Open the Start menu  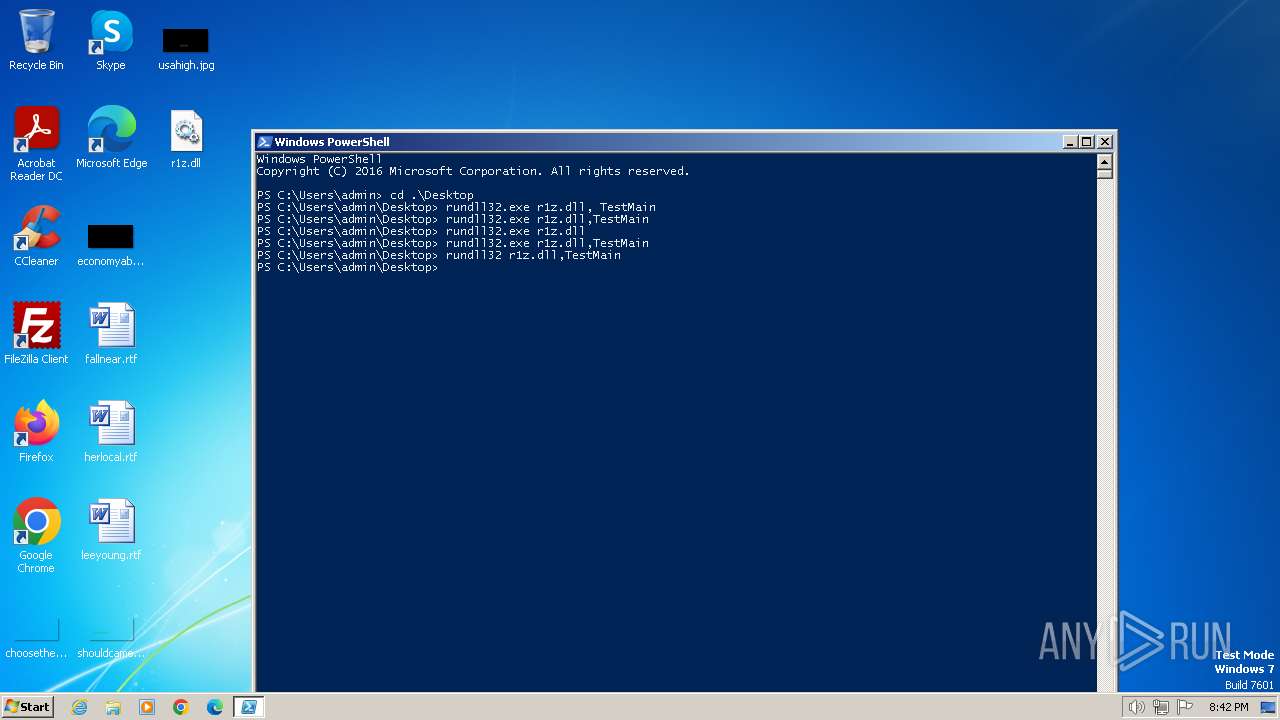(28, 706)
